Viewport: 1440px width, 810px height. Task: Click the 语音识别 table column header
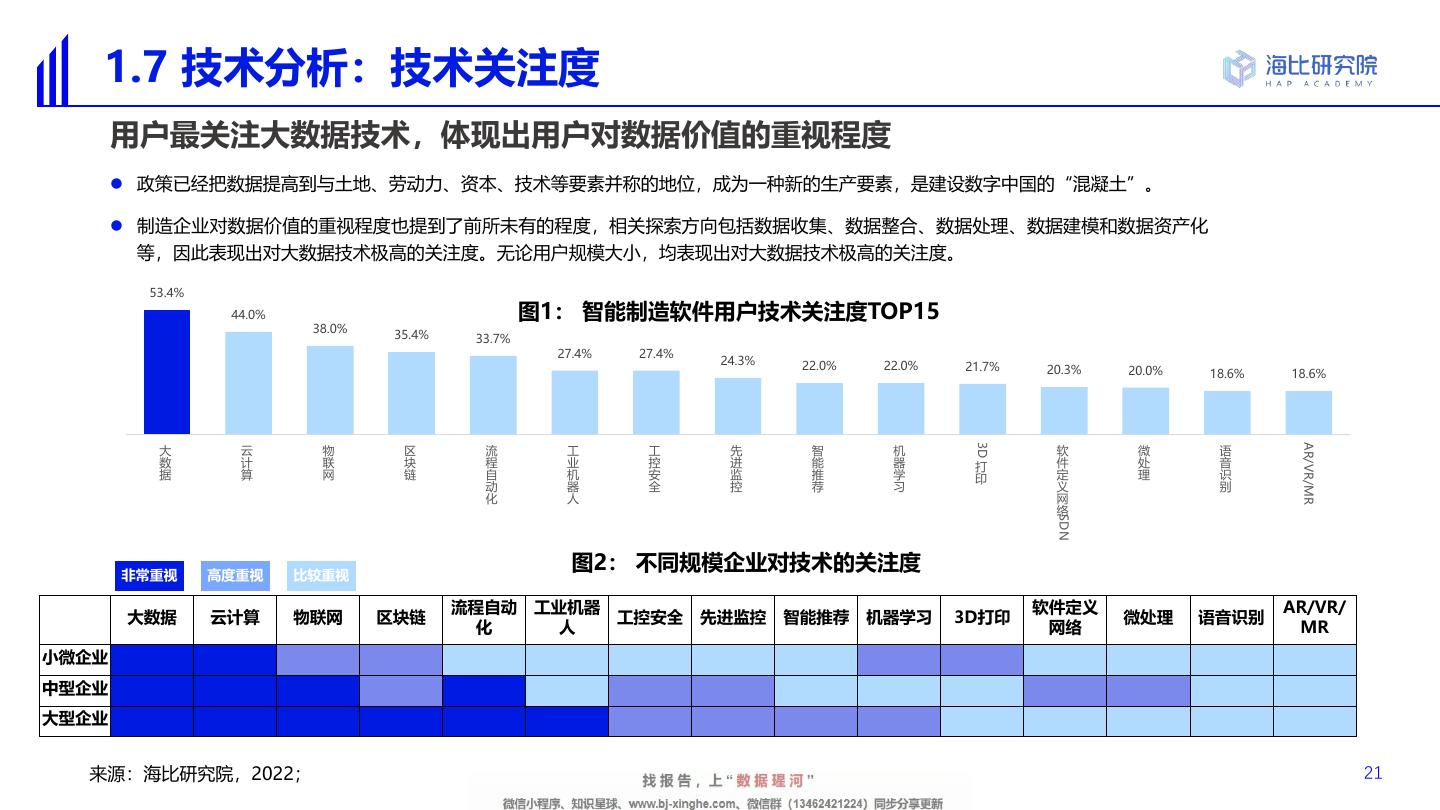point(1231,618)
